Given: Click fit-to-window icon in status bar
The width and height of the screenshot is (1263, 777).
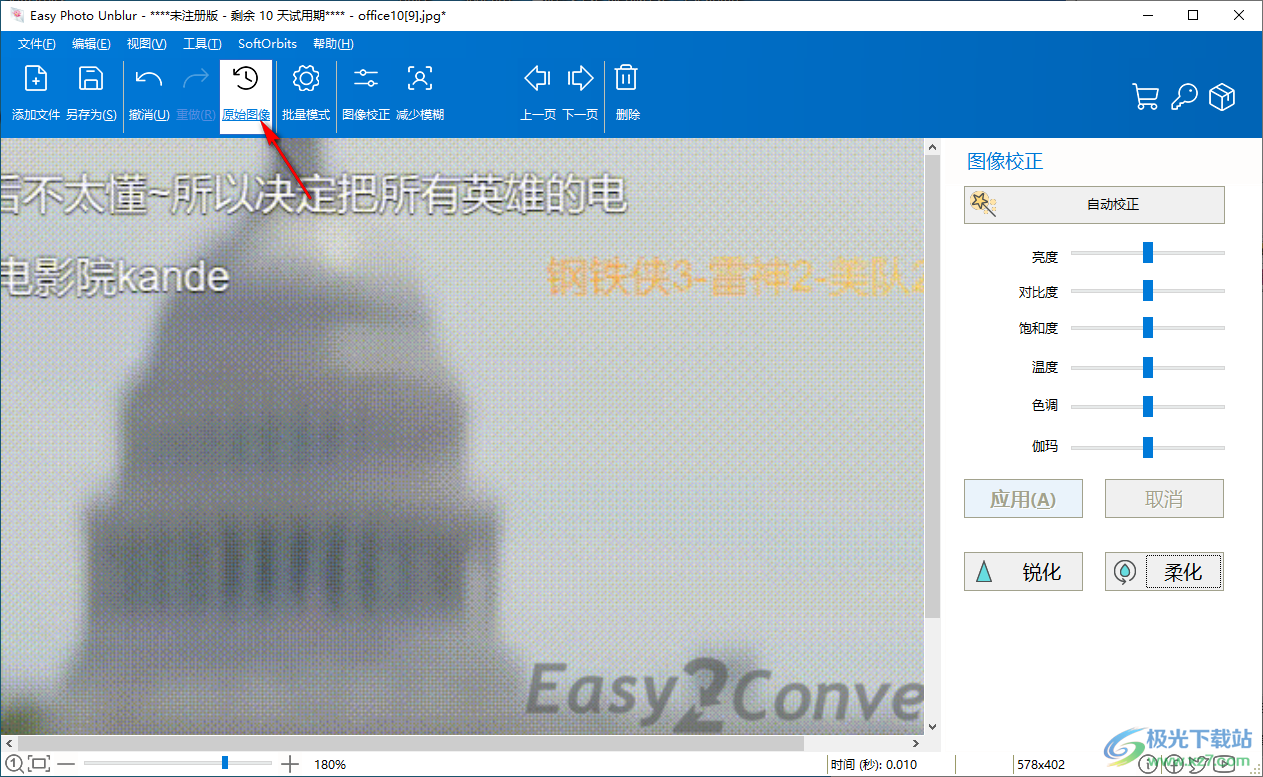Looking at the screenshot, I should [x=39, y=764].
